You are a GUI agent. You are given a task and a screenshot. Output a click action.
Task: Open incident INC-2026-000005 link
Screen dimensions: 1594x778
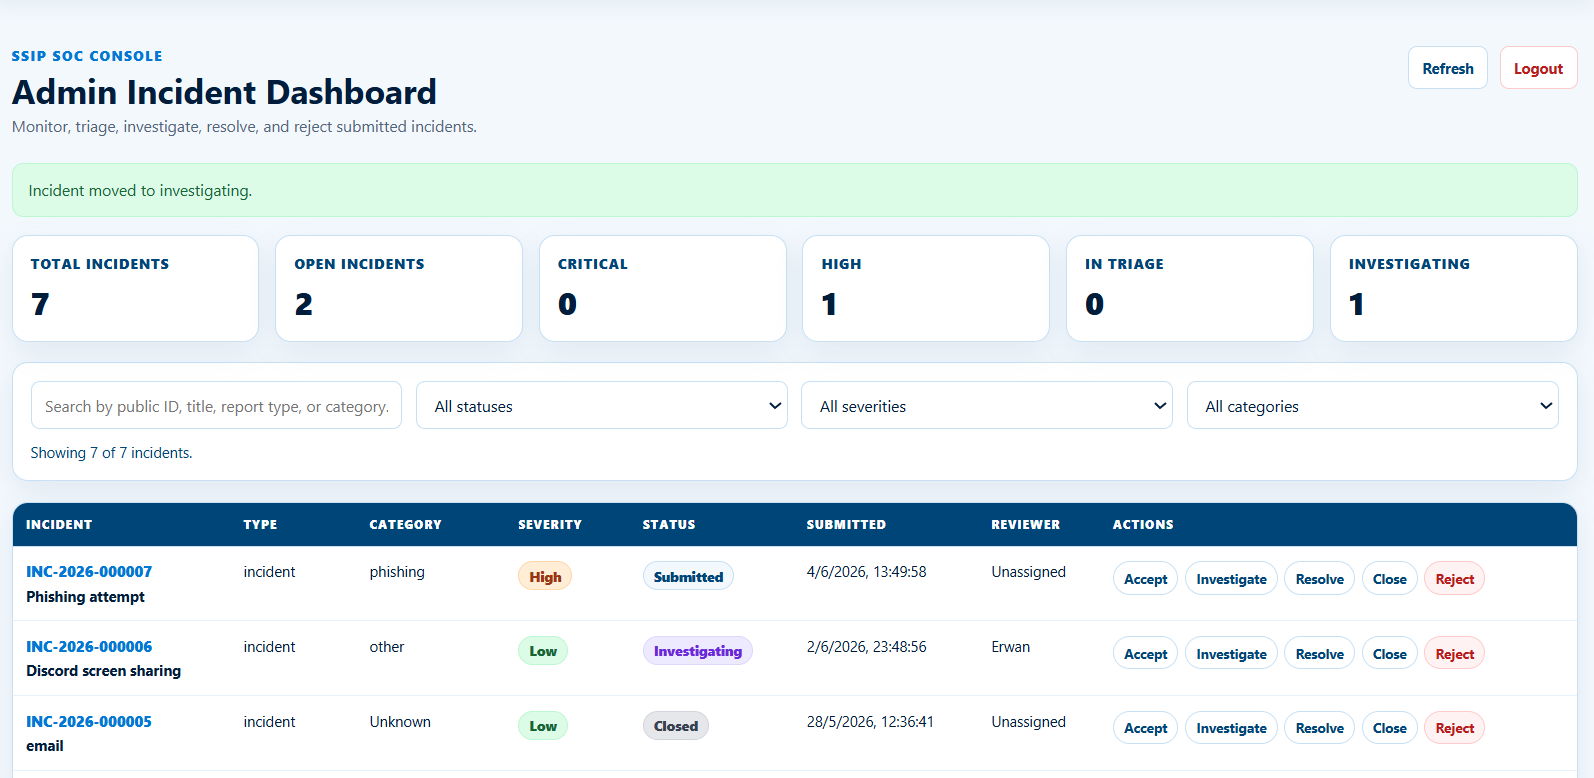tap(89, 722)
